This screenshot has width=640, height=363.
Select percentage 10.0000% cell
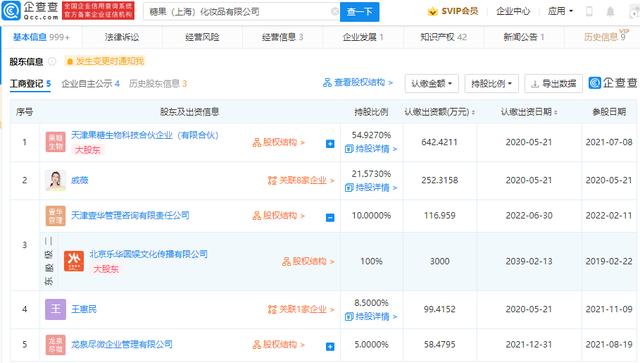pyautogui.click(x=371, y=215)
